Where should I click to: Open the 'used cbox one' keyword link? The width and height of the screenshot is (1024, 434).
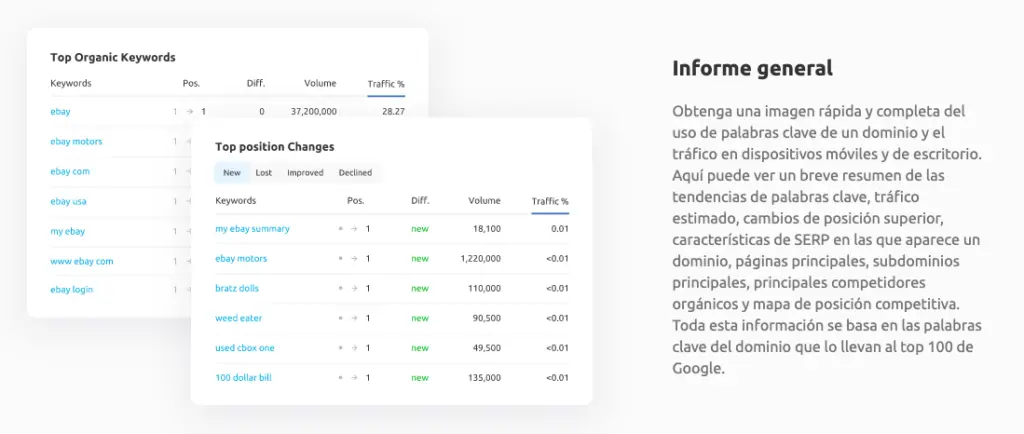[245, 348]
